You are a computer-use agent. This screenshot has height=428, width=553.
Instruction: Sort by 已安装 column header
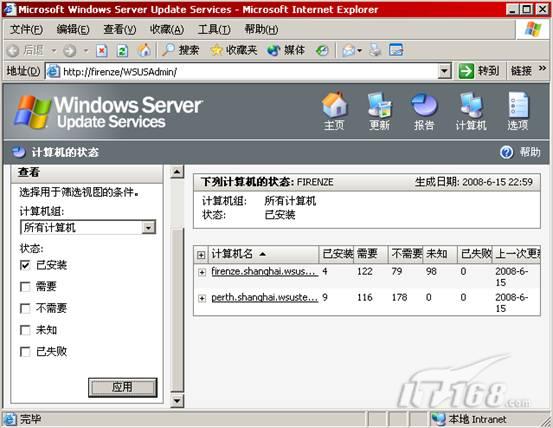[336, 254]
